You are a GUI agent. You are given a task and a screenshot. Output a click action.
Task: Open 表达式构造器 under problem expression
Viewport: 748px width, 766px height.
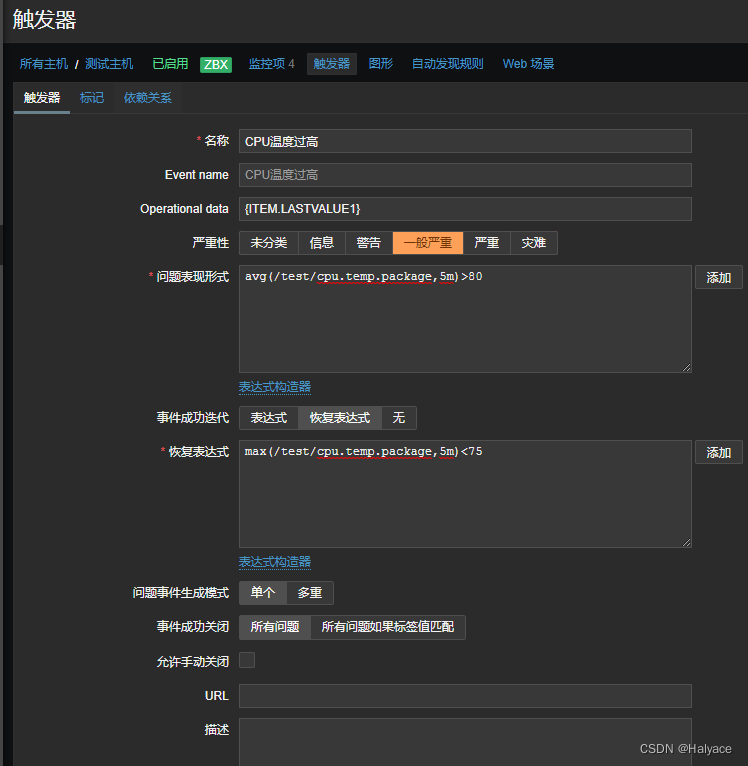pos(275,387)
